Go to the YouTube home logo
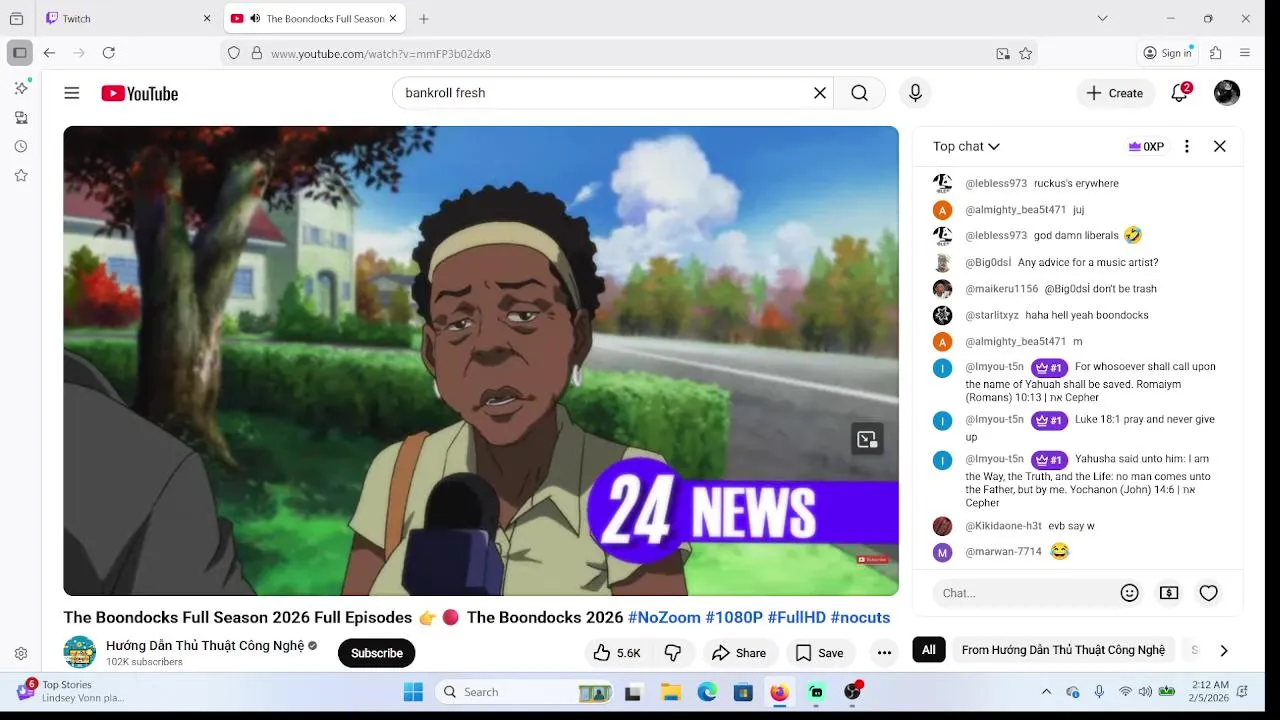The width and height of the screenshot is (1280, 720). click(x=139, y=93)
